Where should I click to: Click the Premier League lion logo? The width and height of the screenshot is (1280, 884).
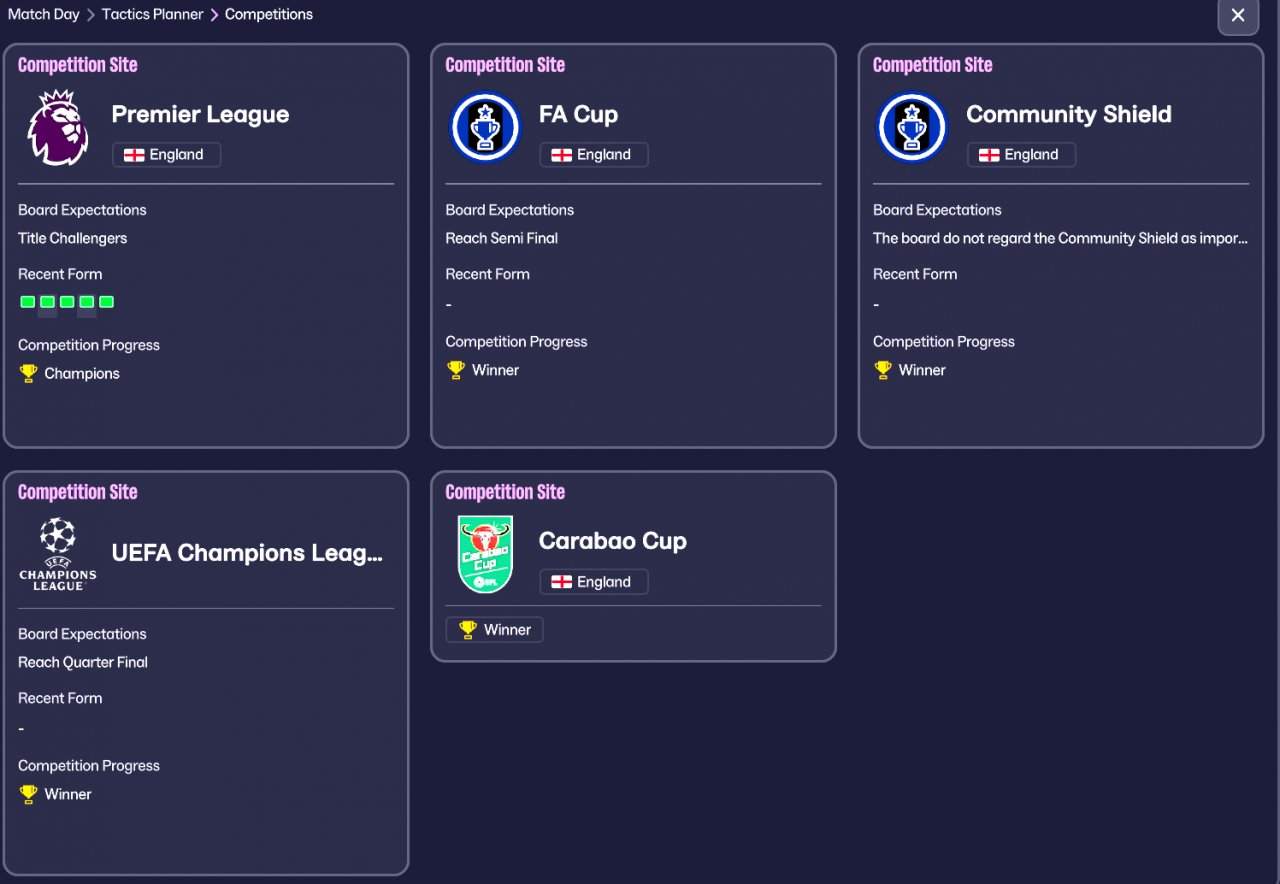58,128
